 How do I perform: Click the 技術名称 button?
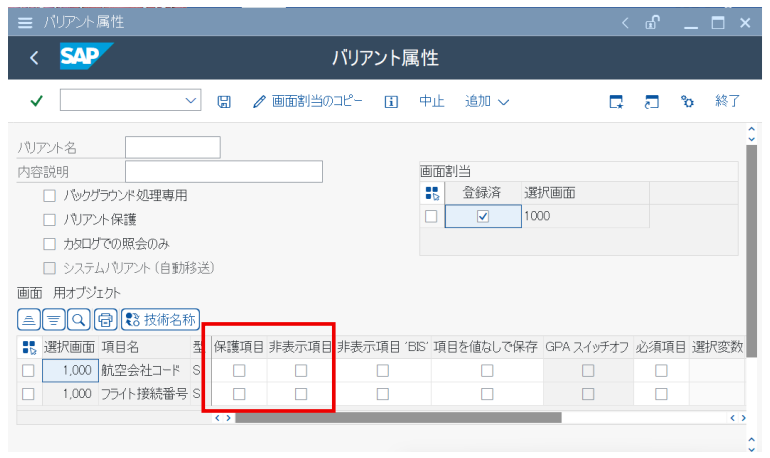pos(160,320)
